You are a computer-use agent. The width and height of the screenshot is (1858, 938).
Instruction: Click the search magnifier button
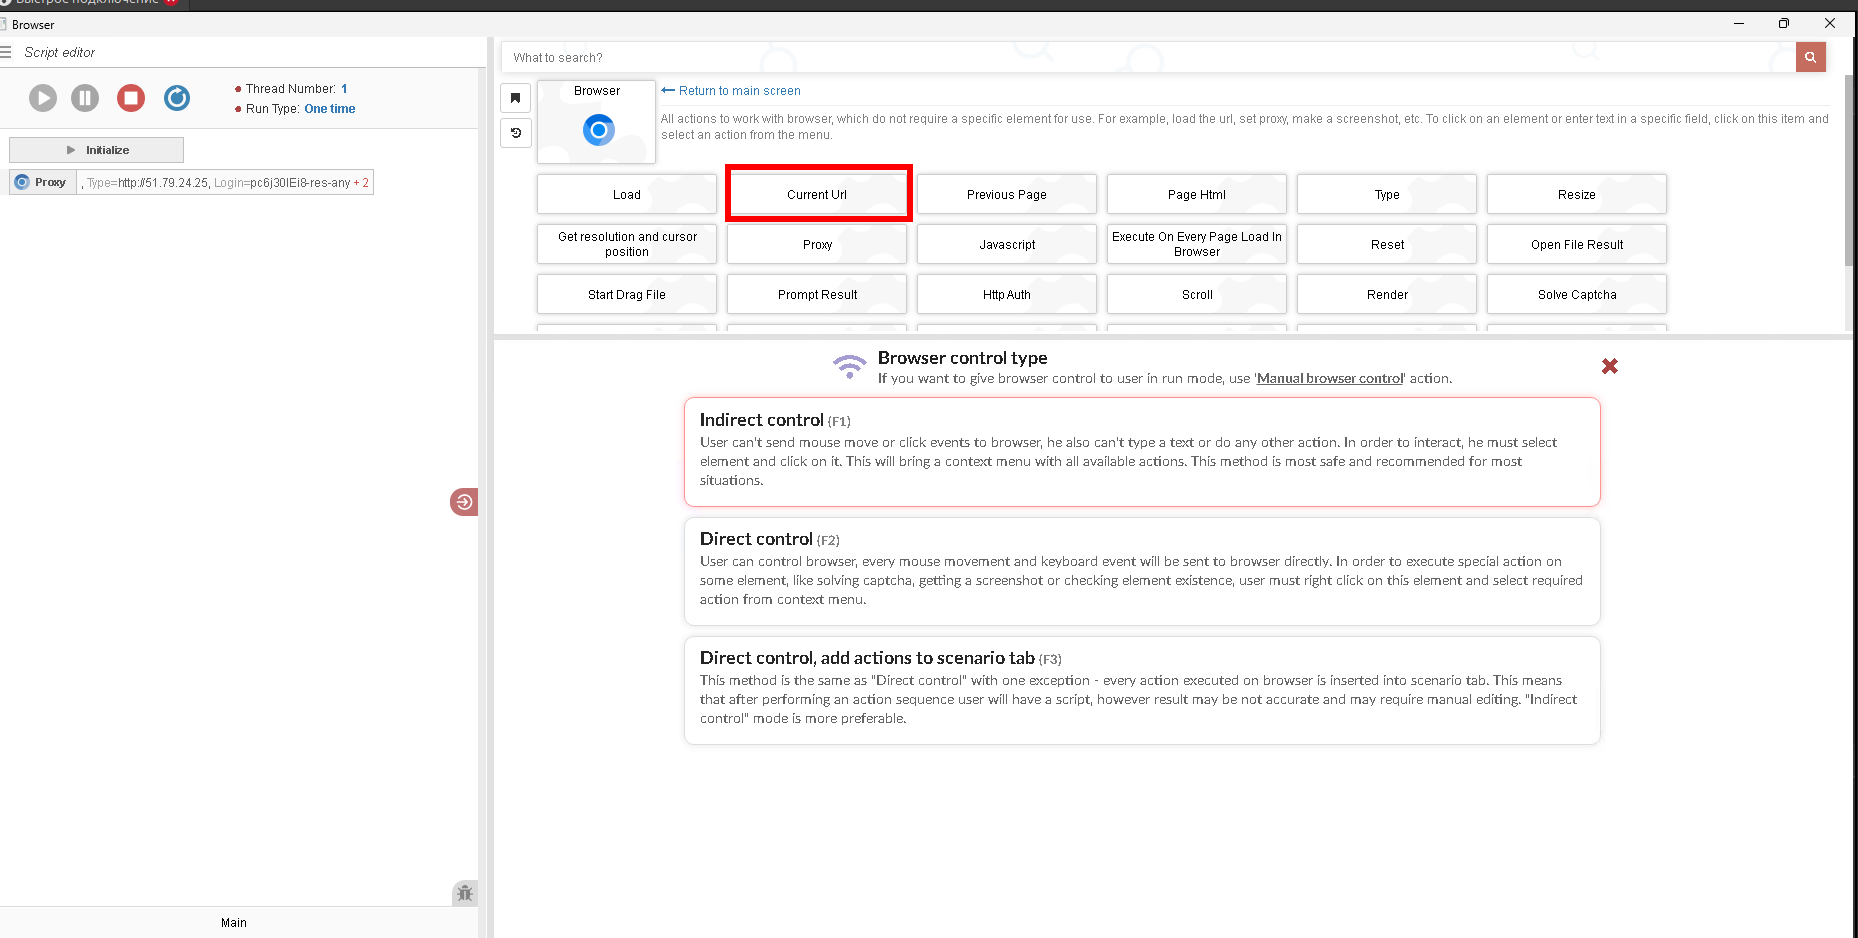(x=1810, y=58)
